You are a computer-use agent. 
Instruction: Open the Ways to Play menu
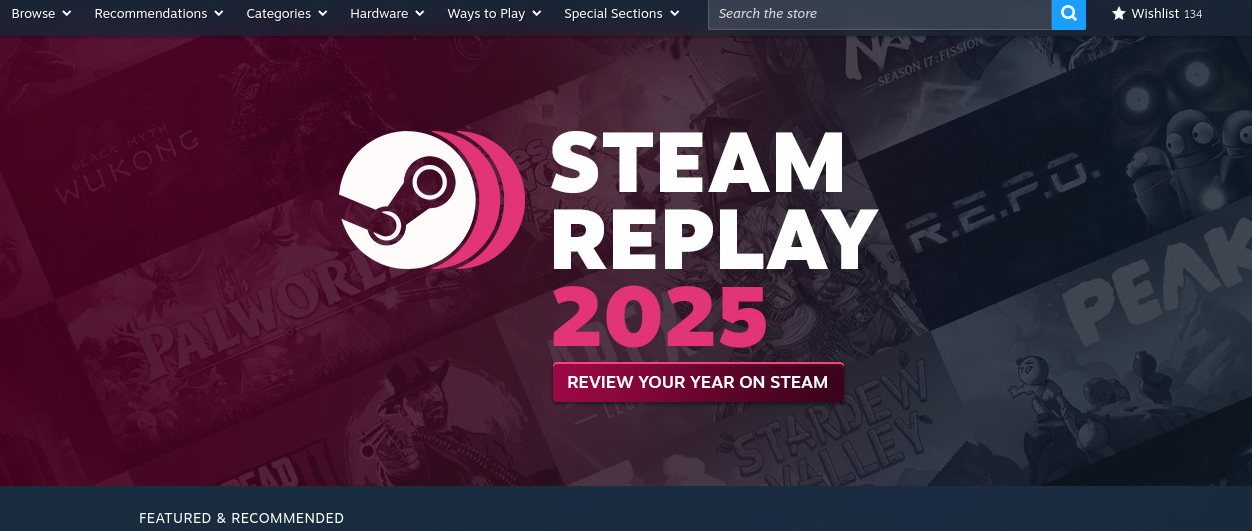494,14
